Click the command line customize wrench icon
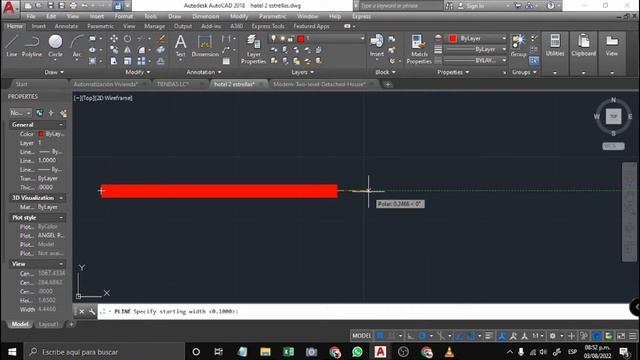Screen dimensions: 640x360 [92, 311]
